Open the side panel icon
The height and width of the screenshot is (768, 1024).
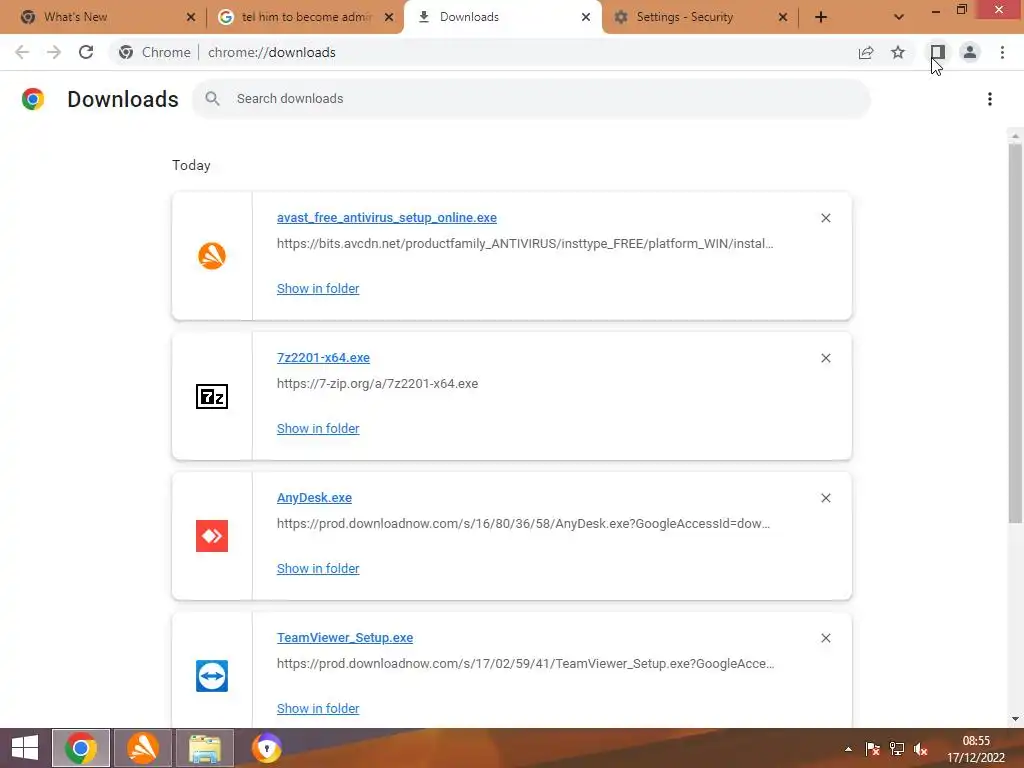click(x=937, y=52)
